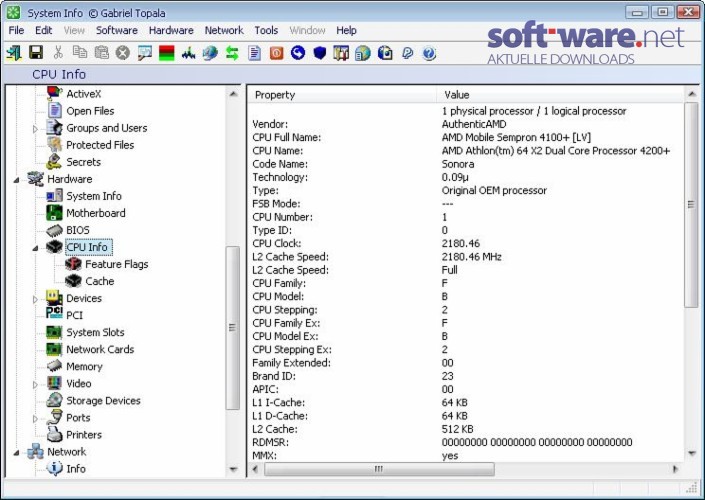Click the Cut scissors toolbar icon
Viewport: 705px width, 500px height.
coord(58,53)
